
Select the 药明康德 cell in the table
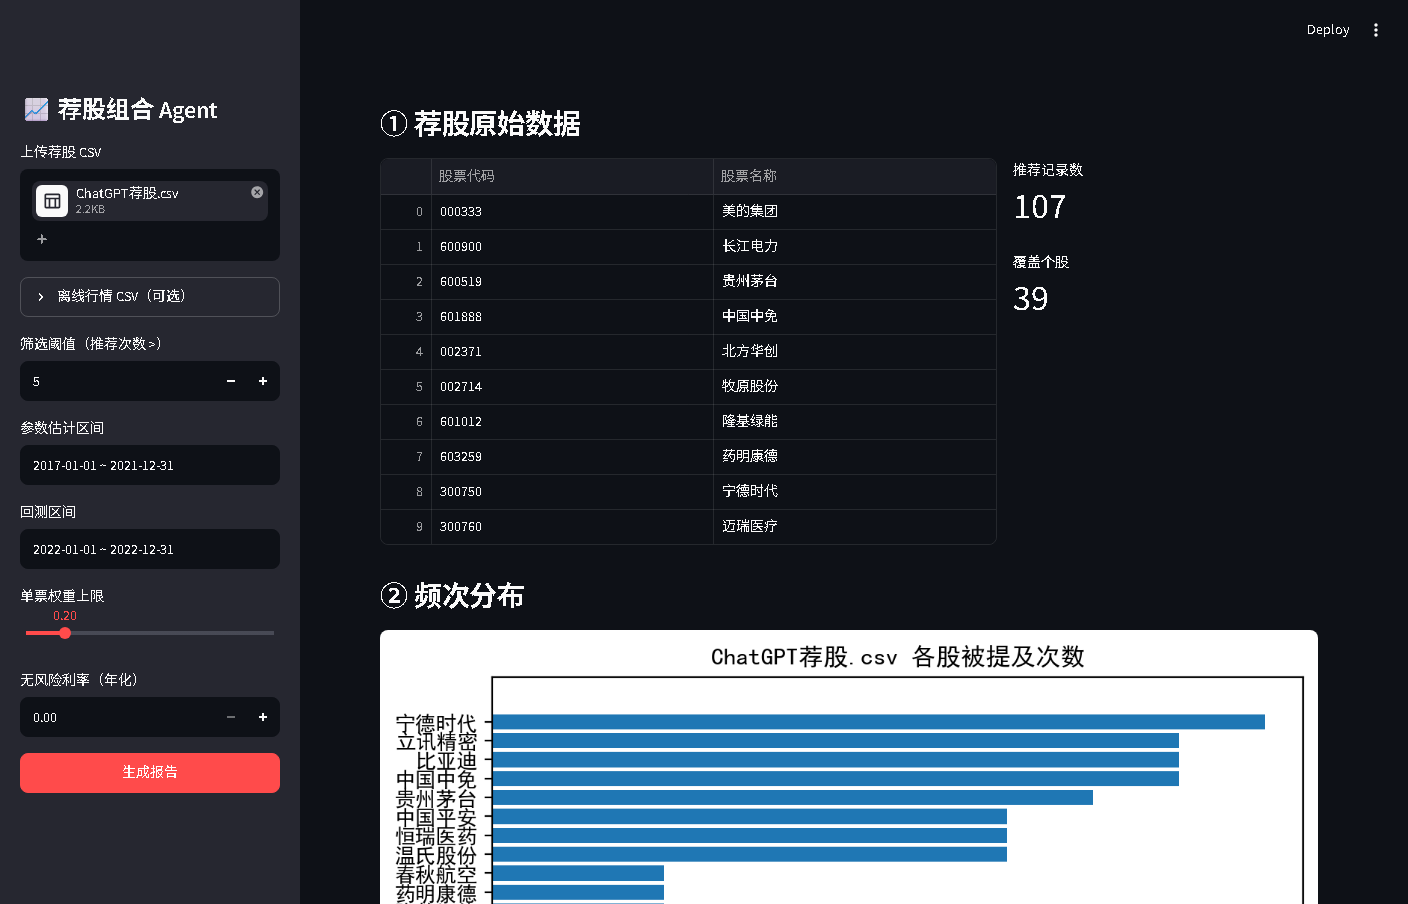(x=855, y=457)
